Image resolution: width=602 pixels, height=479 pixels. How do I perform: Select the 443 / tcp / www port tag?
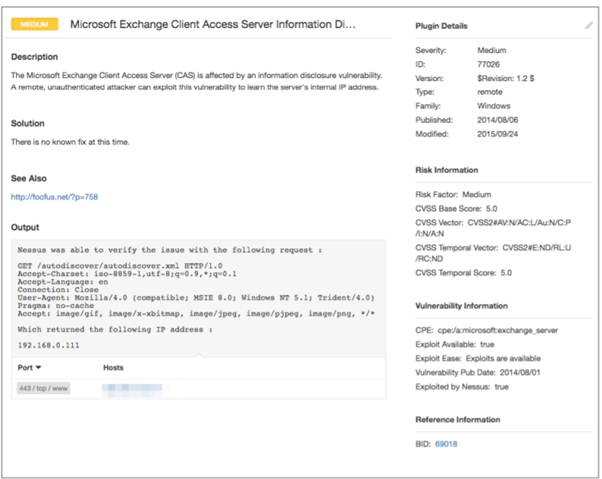point(44,386)
